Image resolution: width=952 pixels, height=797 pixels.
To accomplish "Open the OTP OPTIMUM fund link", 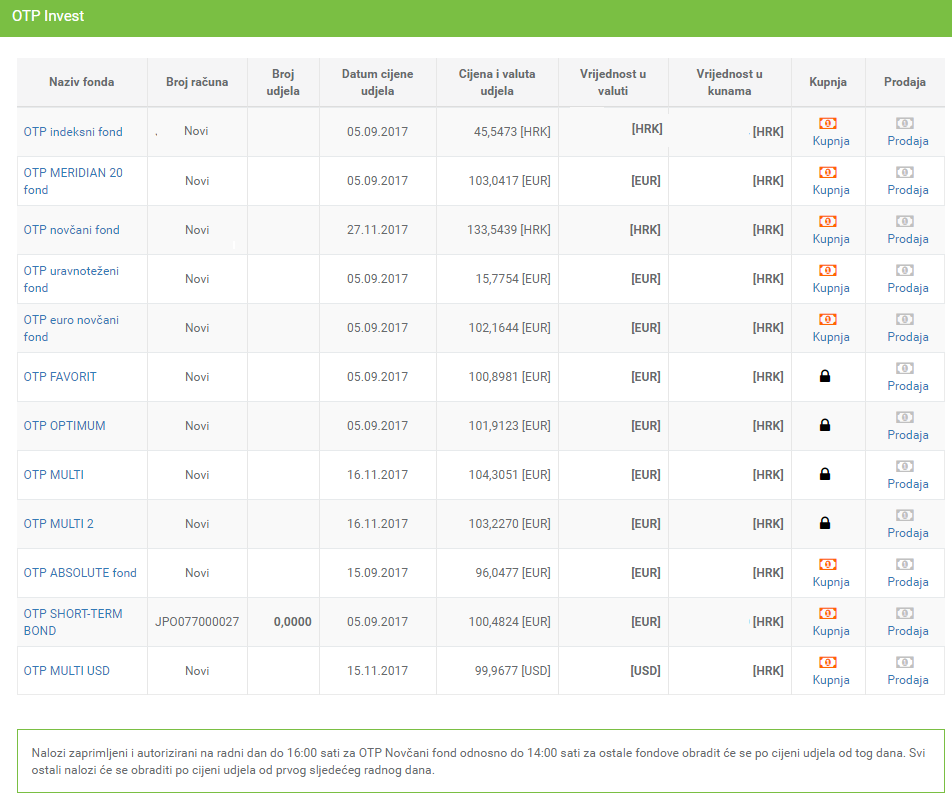I will [64, 426].
